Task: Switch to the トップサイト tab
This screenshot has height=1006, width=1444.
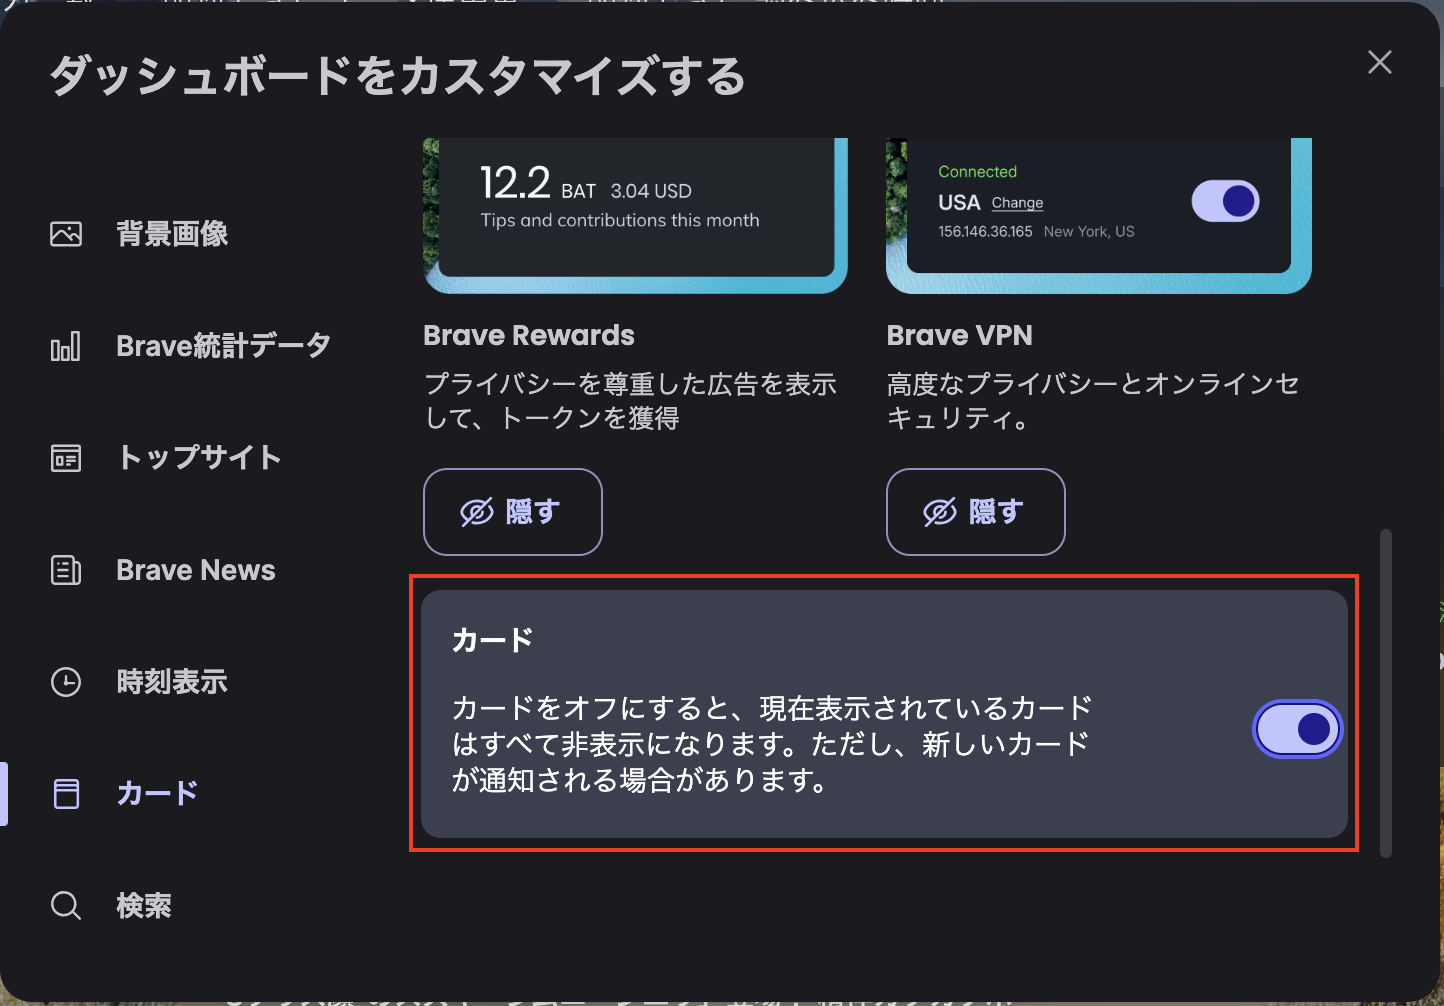Action: (199, 458)
